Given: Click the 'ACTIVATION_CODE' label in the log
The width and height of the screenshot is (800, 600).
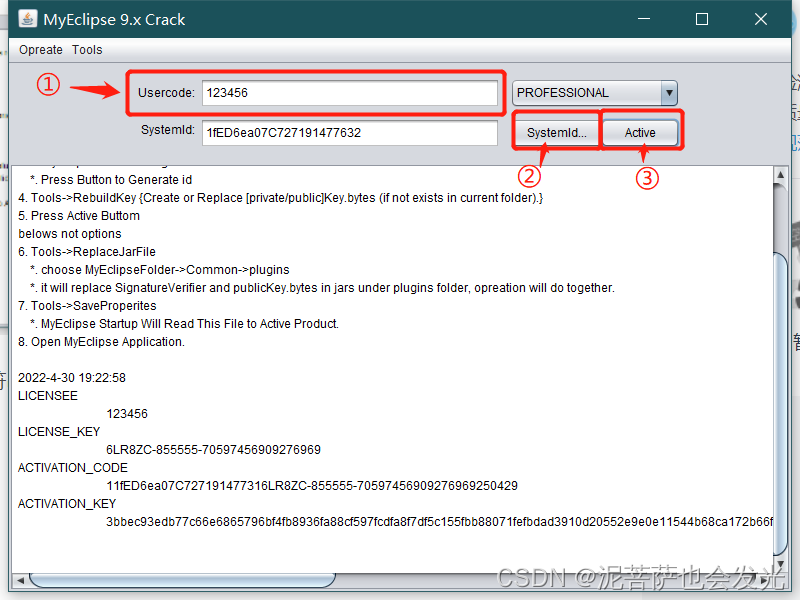Looking at the screenshot, I should point(73,468).
